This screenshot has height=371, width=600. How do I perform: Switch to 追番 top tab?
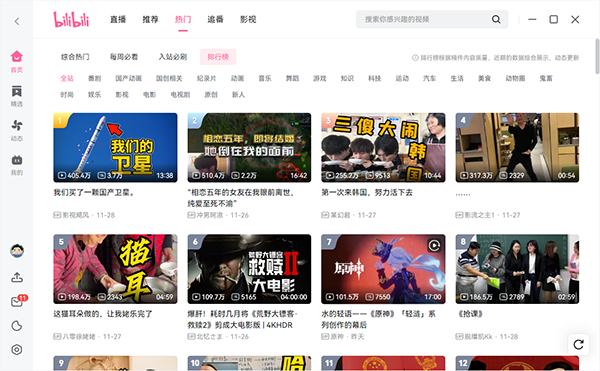[x=215, y=20]
